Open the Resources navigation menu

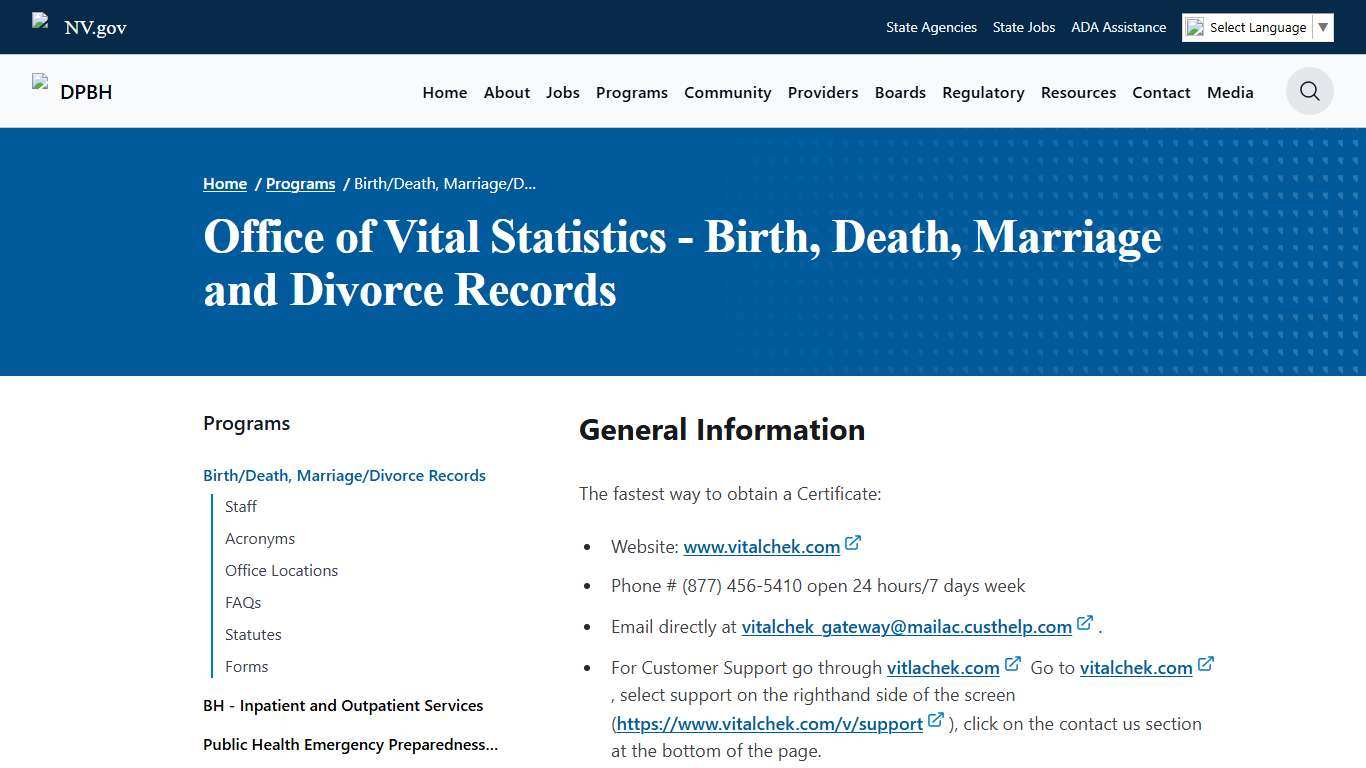tap(1078, 92)
